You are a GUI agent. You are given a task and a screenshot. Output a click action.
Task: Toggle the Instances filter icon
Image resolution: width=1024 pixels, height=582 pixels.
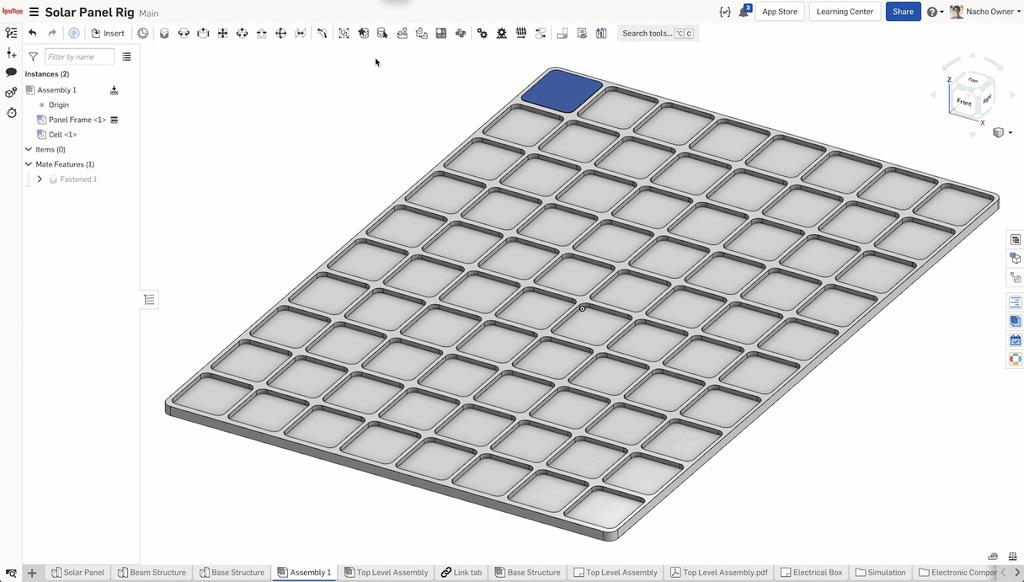click(x=32, y=57)
